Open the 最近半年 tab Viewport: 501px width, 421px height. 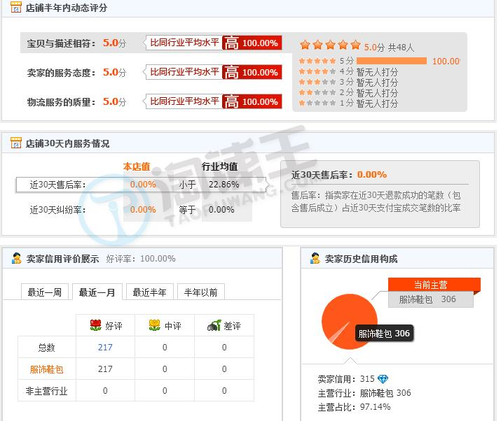coord(150,292)
